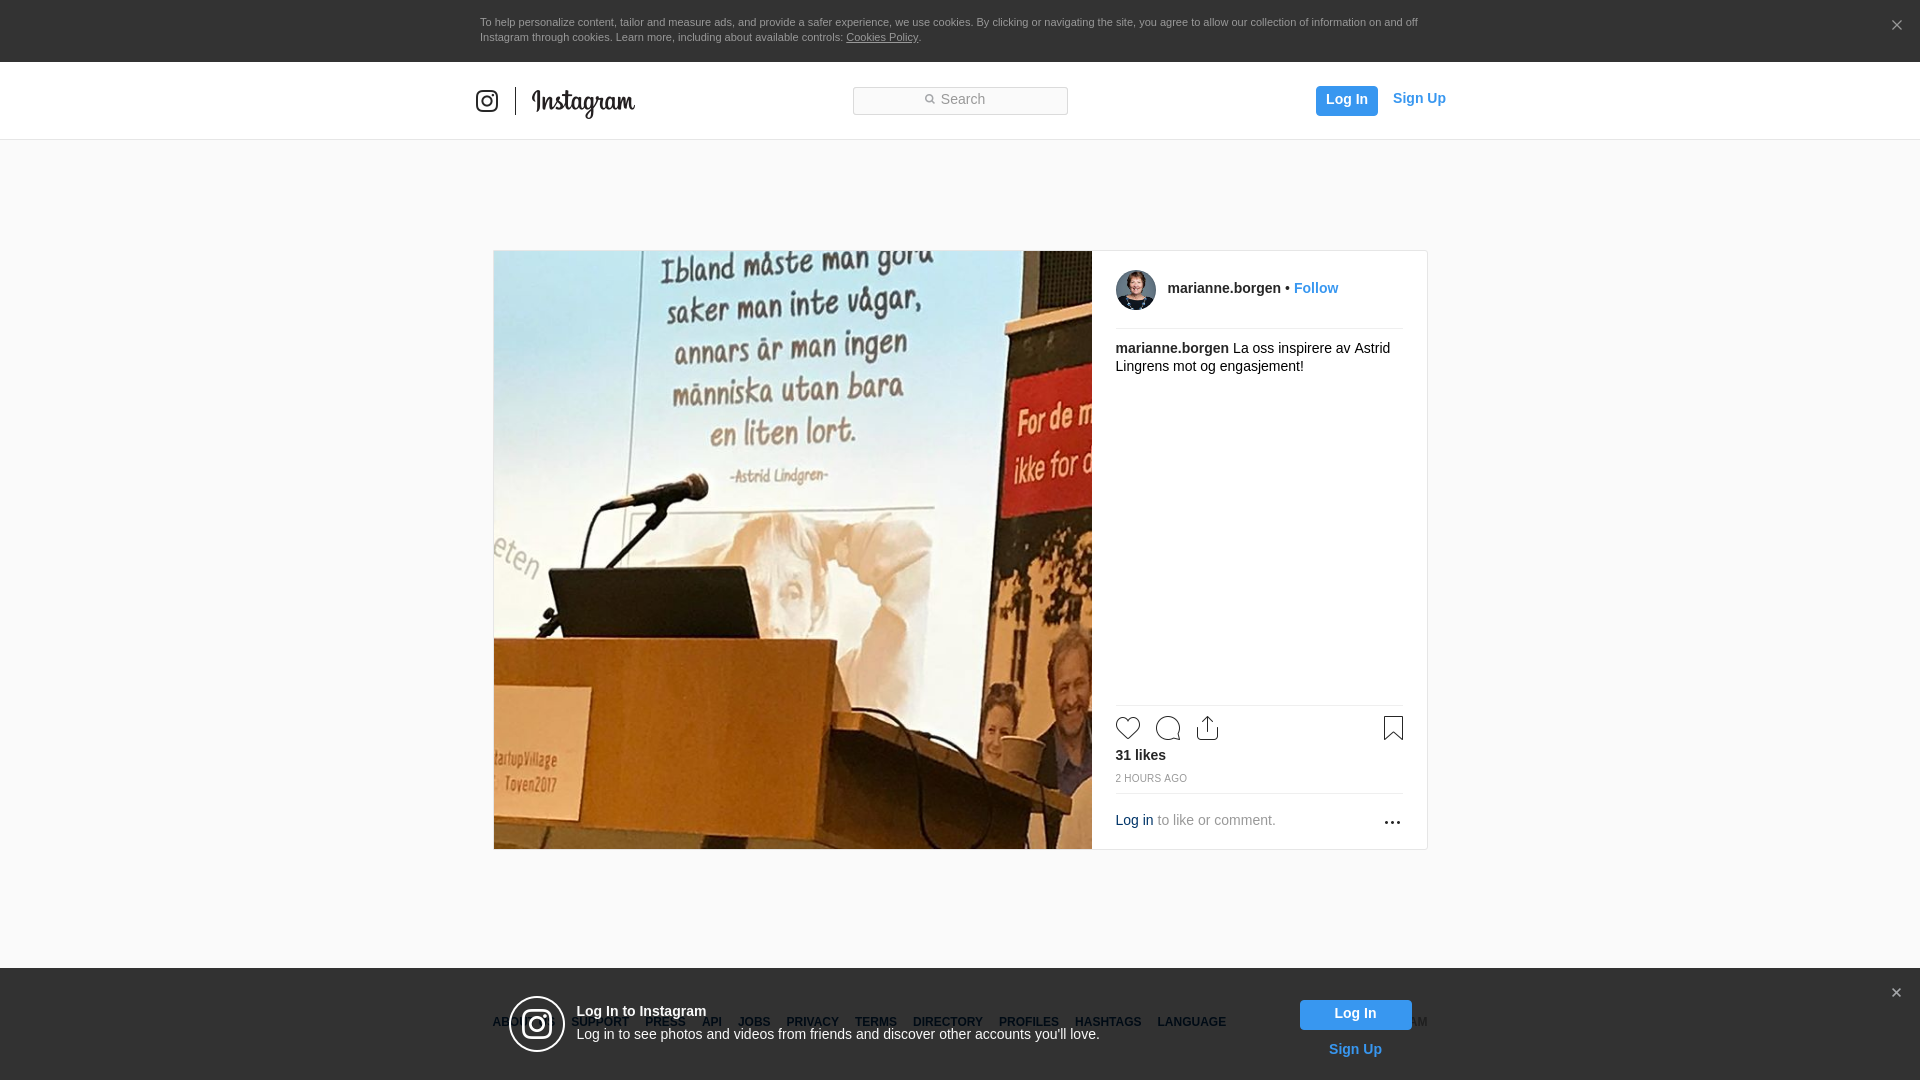Focus the Search input field
This screenshot has height=1080, width=1920.
pyautogui.click(x=960, y=100)
